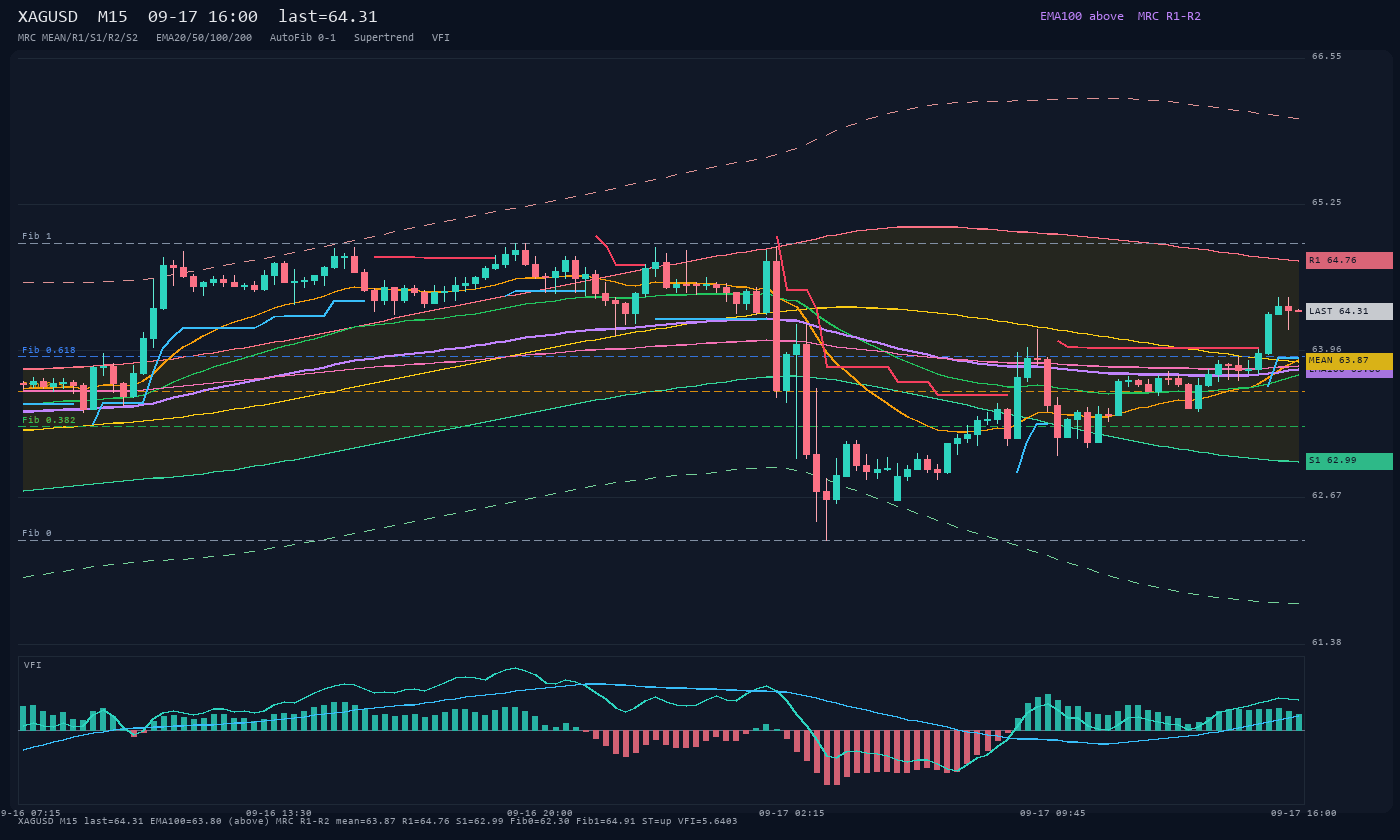1400x840 pixels.
Task: Click the 09-16 20:00 time axis label
Action: pos(540,813)
